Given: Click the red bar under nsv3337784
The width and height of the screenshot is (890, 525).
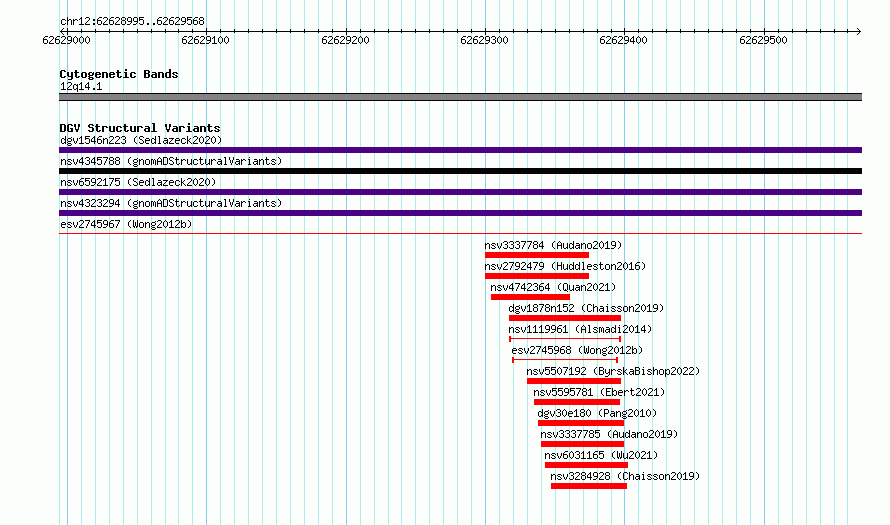Looking at the screenshot, I should click(x=536, y=255).
